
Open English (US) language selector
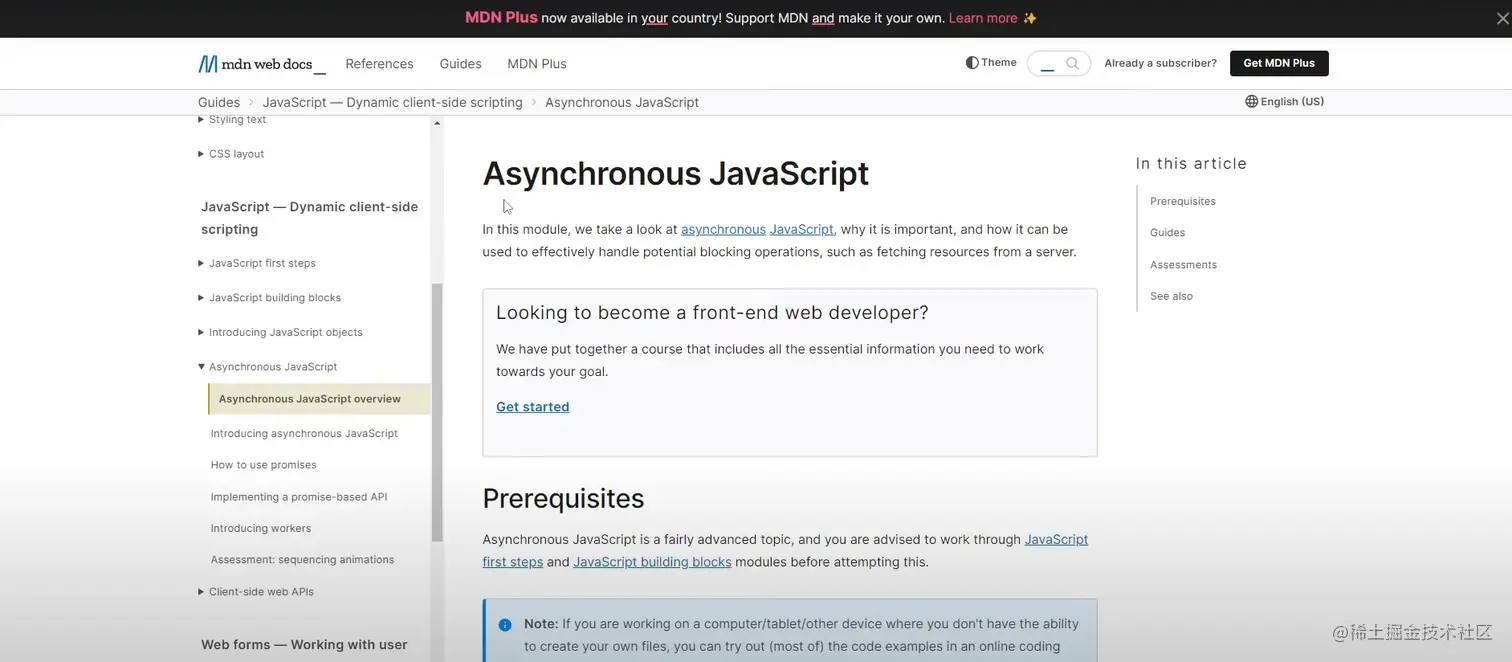1285,101
